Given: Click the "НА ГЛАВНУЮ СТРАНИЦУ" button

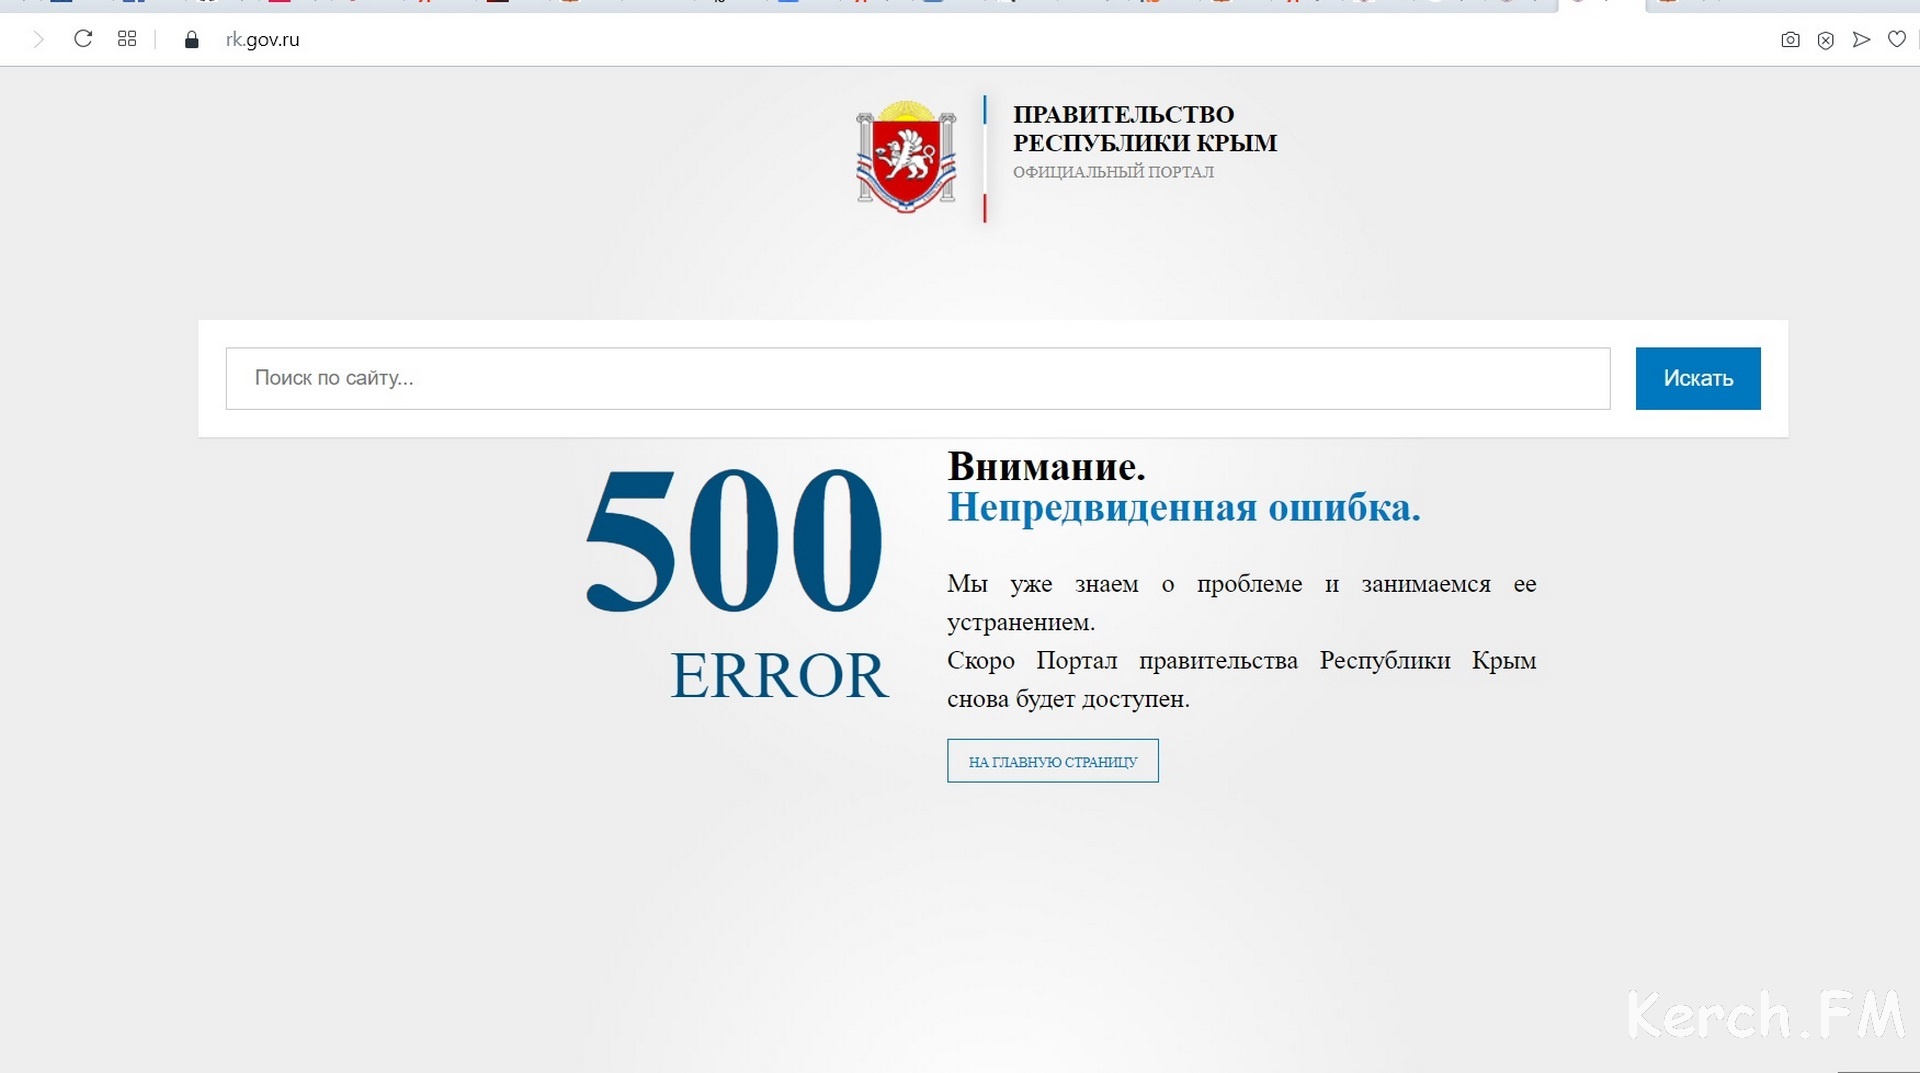Looking at the screenshot, I should pos(1052,761).
